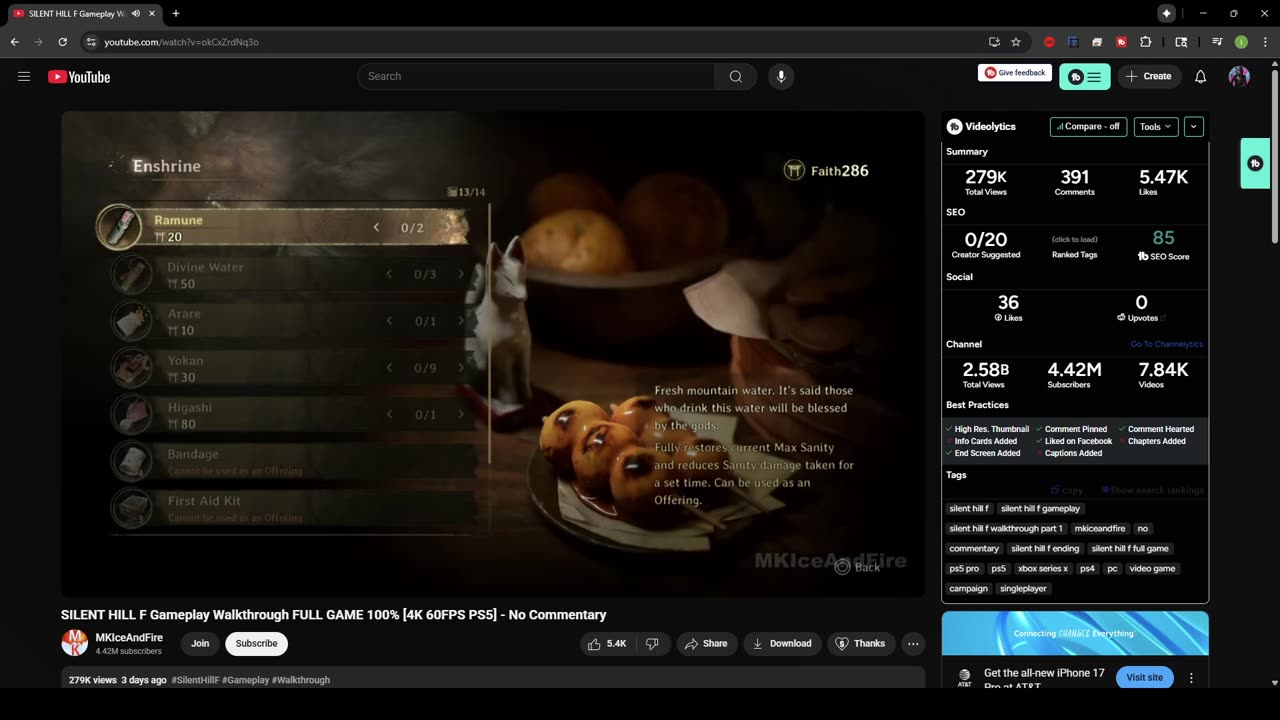Viewport: 1280px width, 720px height.
Task: Open Chrome media controls icon
Action: [1217, 42]
